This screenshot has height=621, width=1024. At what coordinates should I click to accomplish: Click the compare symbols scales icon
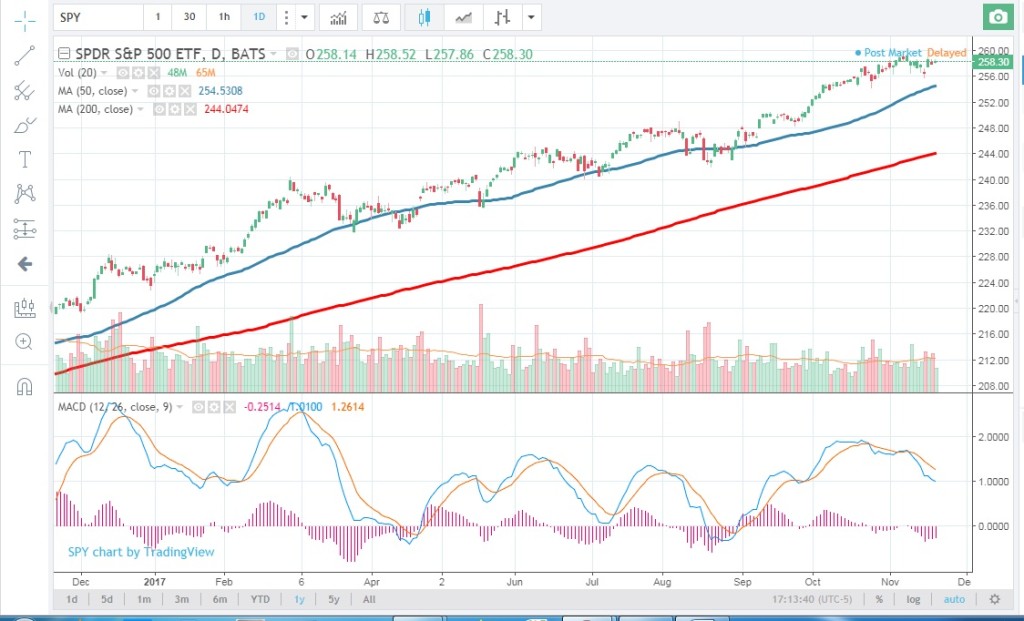[380, 17]
